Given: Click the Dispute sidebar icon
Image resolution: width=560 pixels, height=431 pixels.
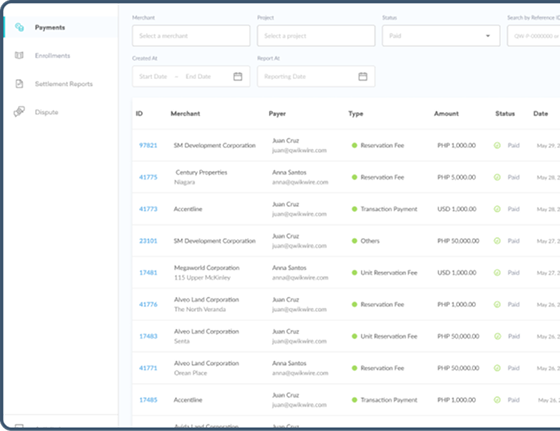Looking at the screenshot, I should tap(19, 111).
